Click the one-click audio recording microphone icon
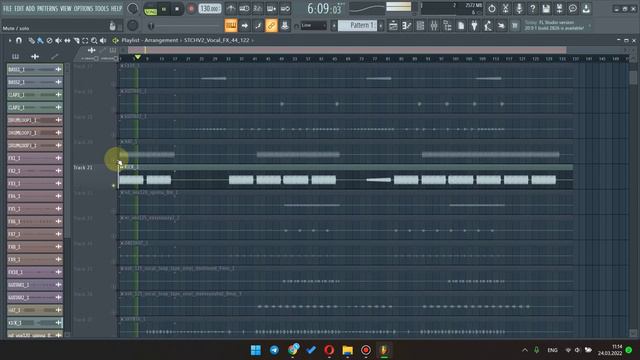Image resolution: width=640 pixels, height=360 pixels. pos(519,9)
